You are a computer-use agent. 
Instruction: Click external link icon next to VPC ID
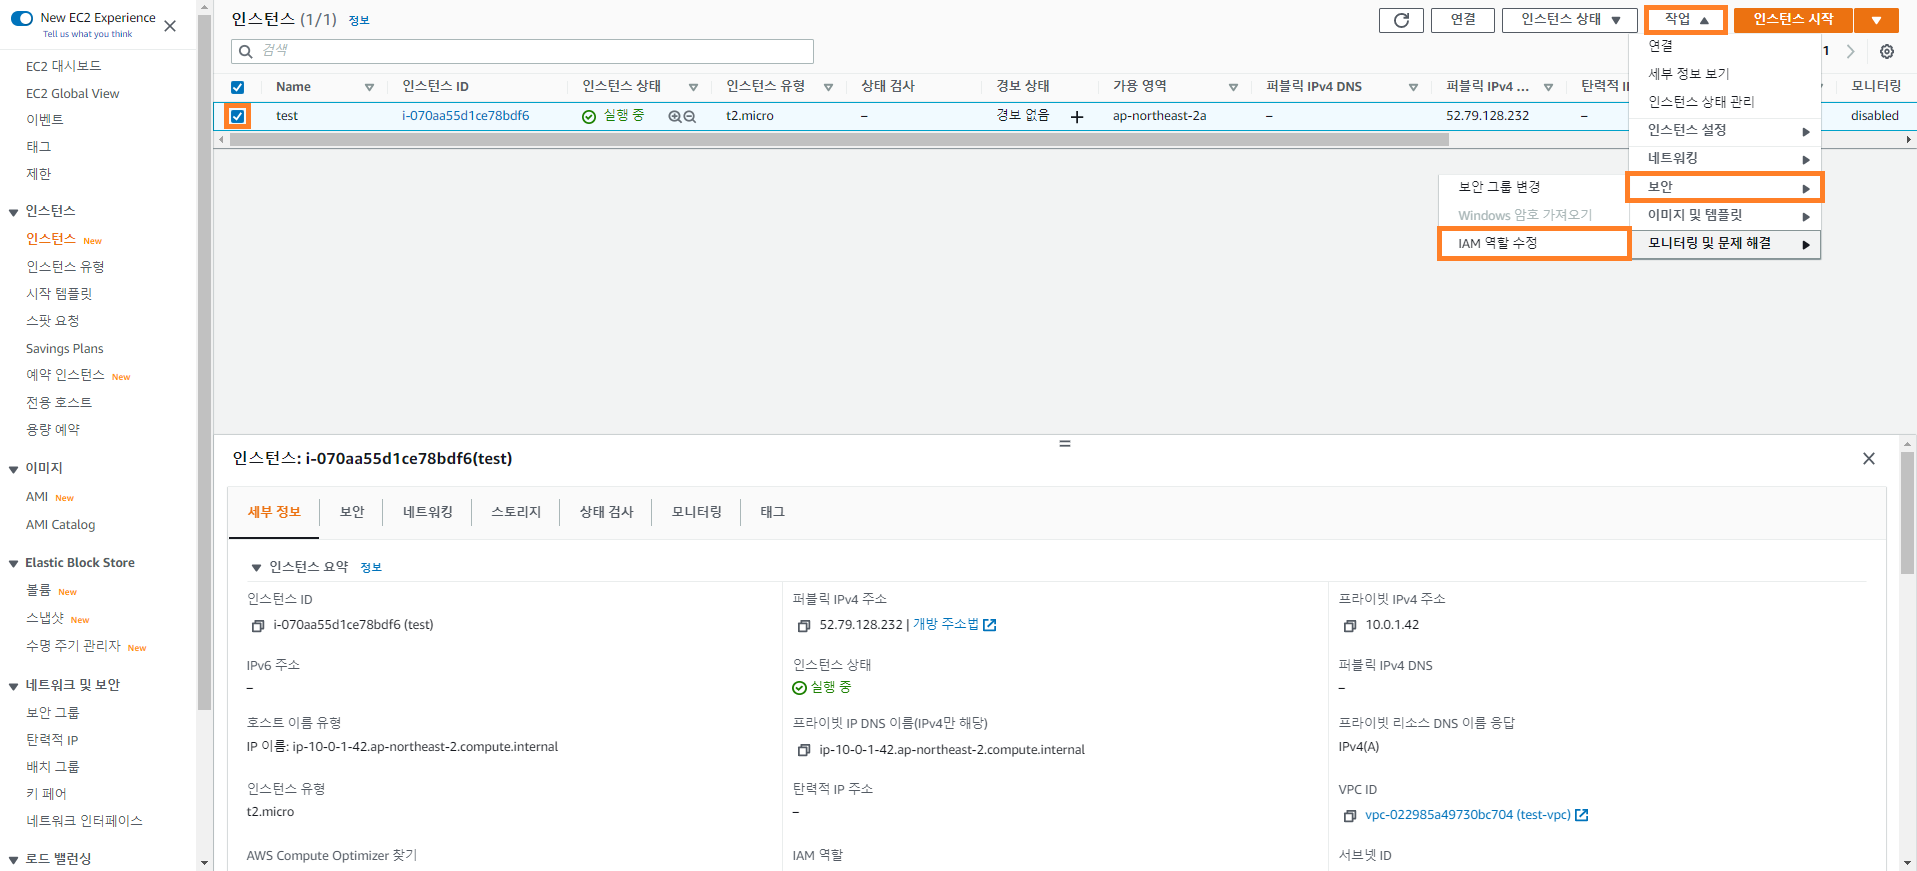pyautogui.click(x=1582, y=815)
